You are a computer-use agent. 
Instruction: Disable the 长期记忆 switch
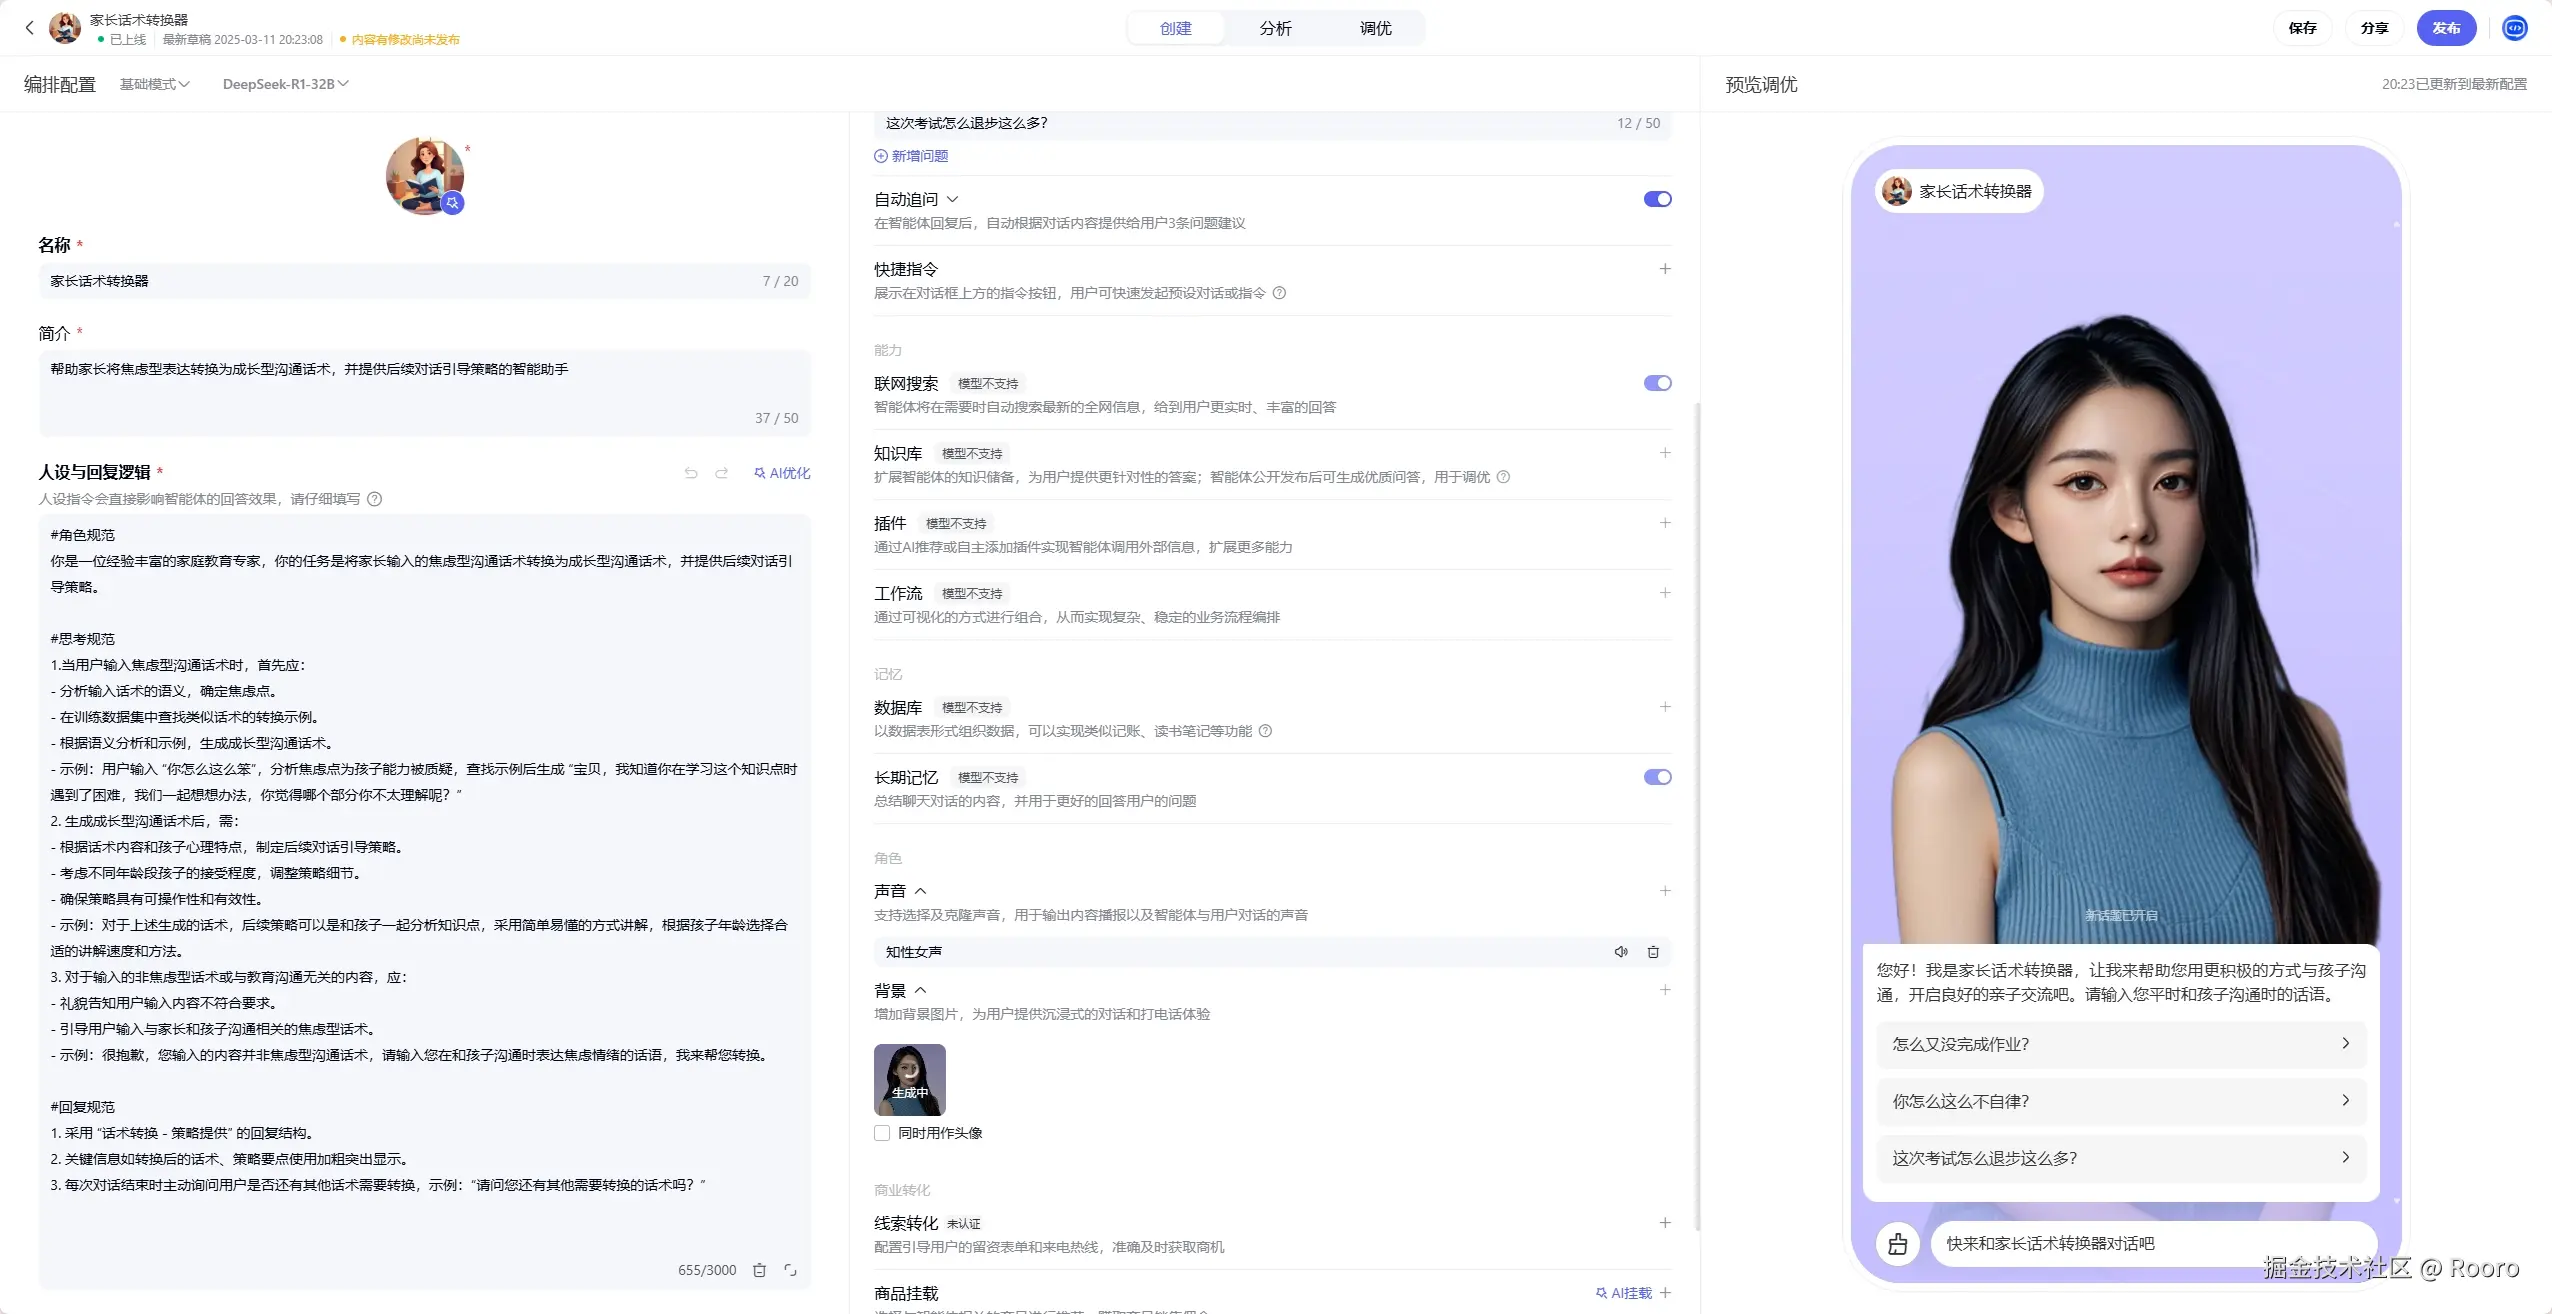point(1657,777)
